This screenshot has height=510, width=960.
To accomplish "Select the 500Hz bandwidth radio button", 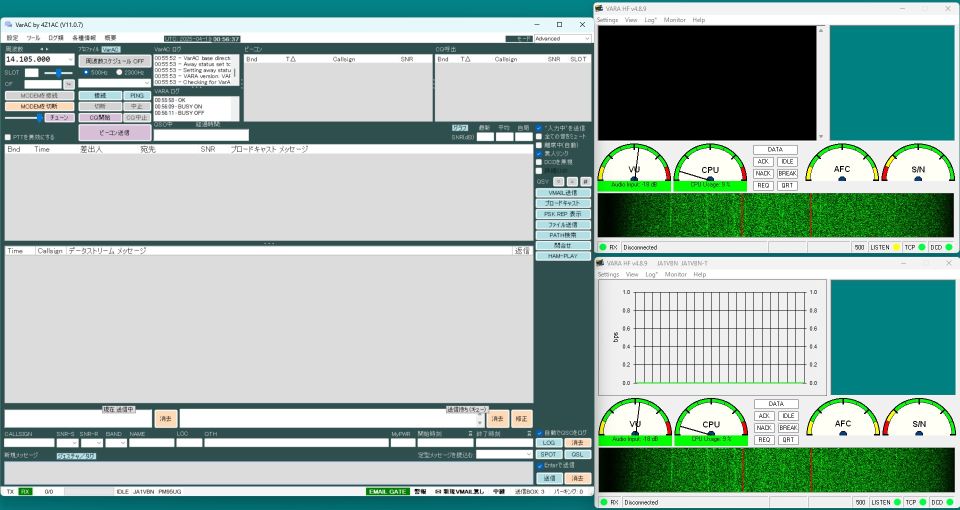I will [86, 72].
